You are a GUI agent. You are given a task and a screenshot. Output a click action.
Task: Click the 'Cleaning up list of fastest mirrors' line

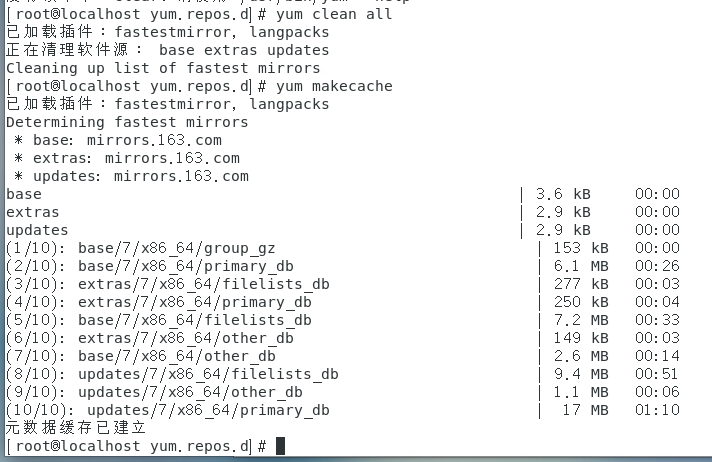coord(163,68)
